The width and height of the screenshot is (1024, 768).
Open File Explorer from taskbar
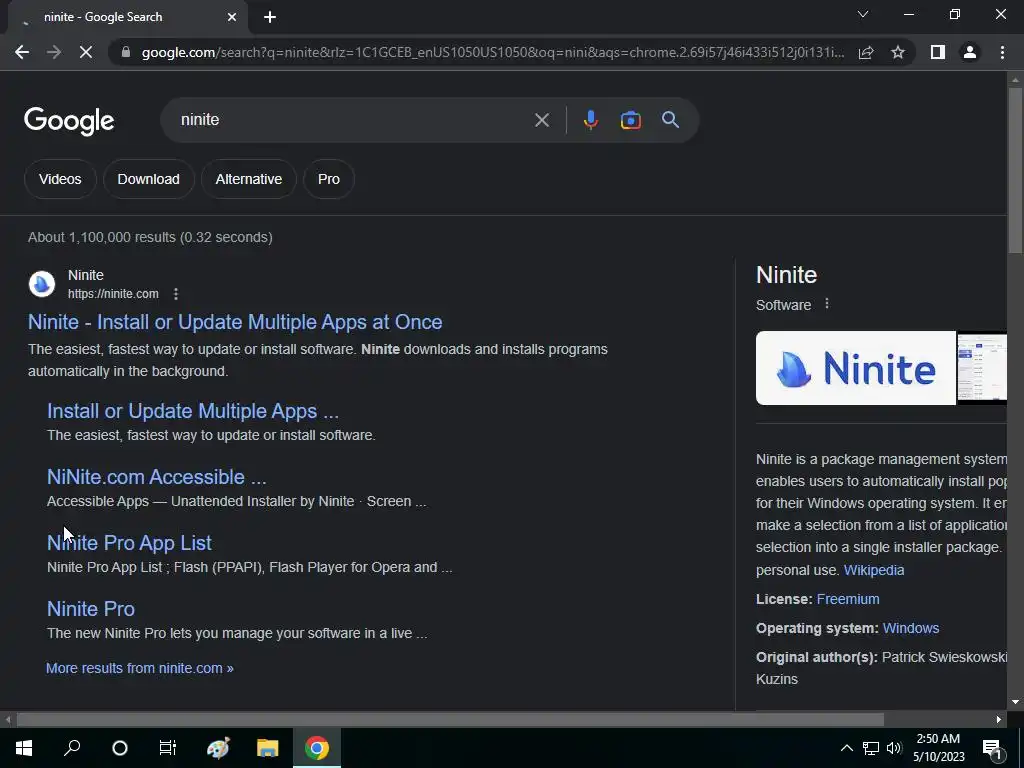[x=268, y=748]
